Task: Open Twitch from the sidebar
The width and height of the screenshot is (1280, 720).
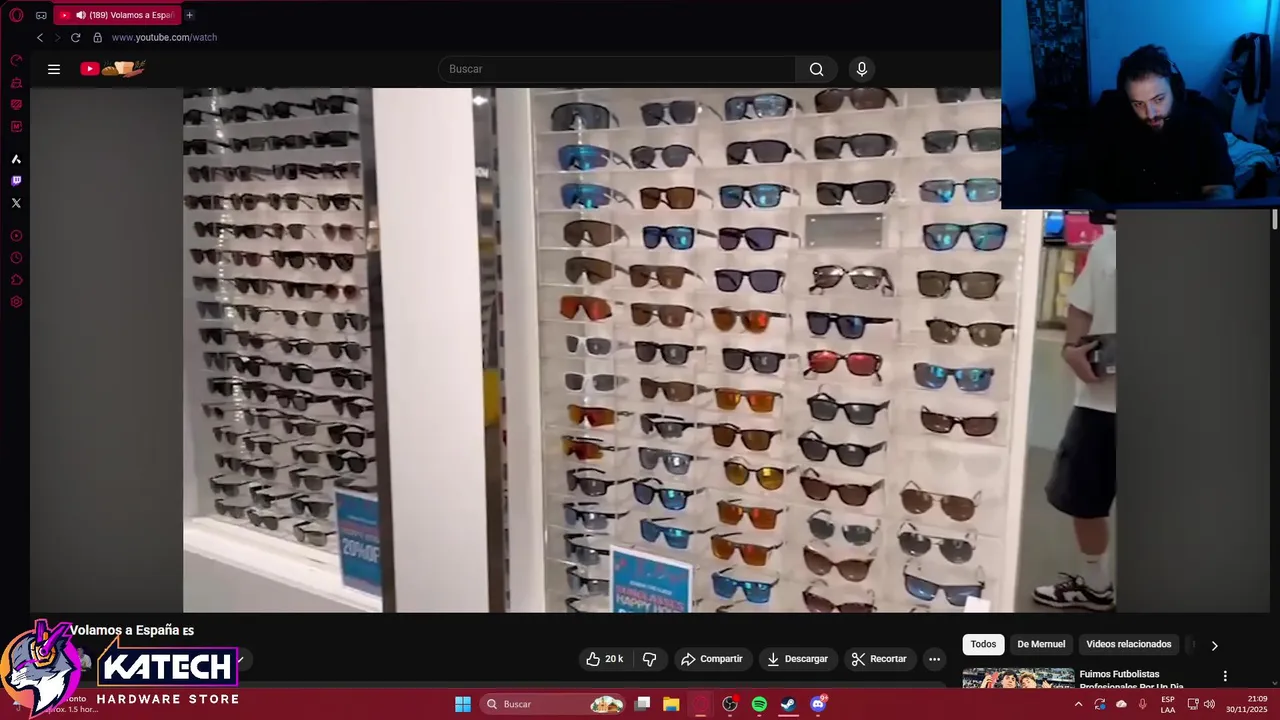Action: (x=16, y=181)
